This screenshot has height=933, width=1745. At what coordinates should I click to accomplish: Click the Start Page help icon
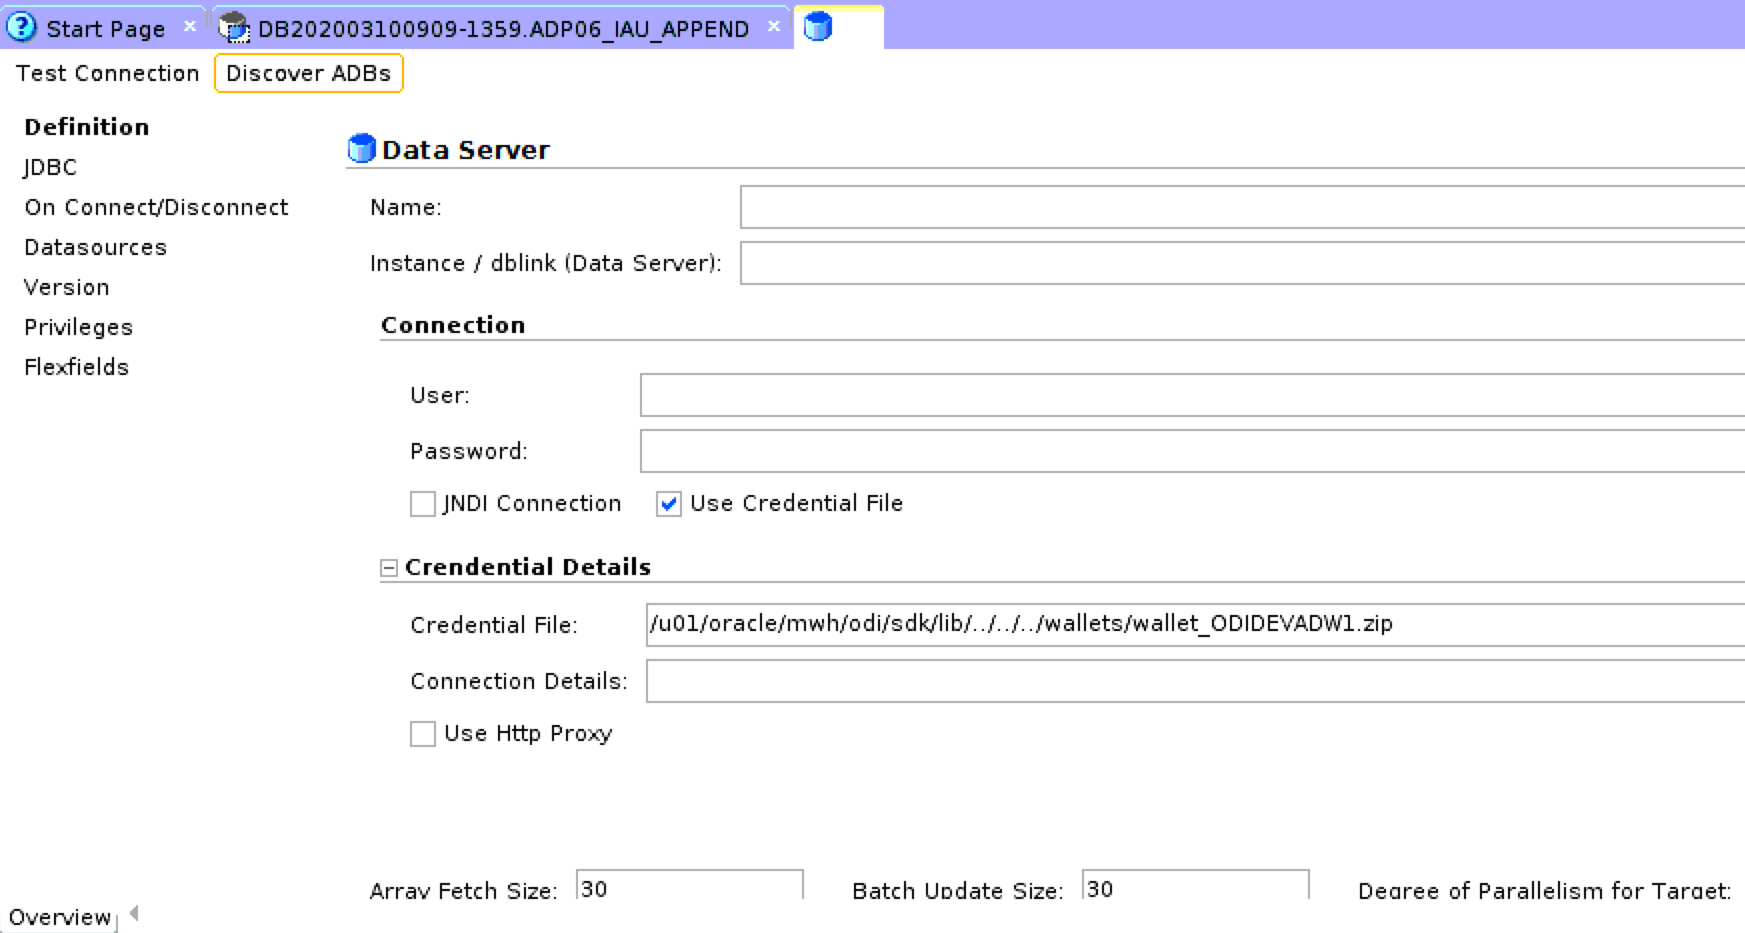coord(21,27)
